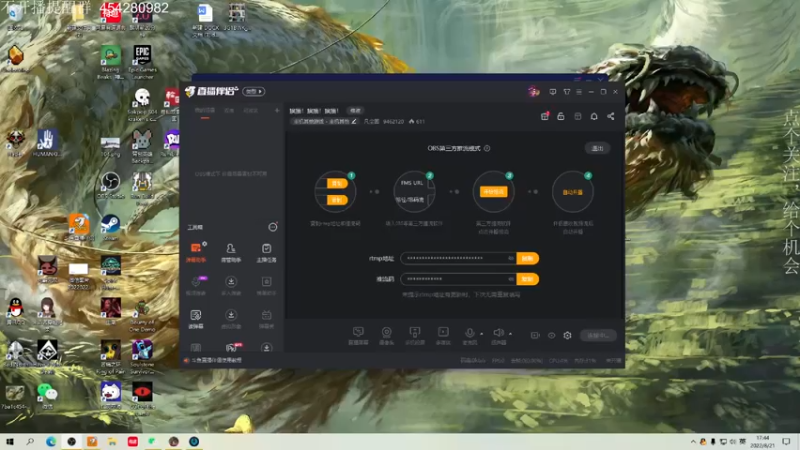
Task: Open the streamer tasks tool
Action: (266, 252)
